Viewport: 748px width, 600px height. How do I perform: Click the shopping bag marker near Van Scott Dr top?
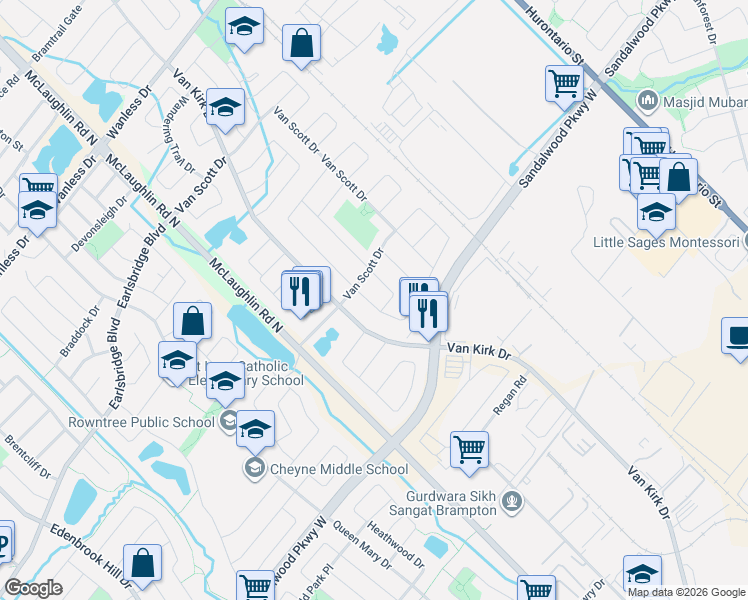[301, 44]
